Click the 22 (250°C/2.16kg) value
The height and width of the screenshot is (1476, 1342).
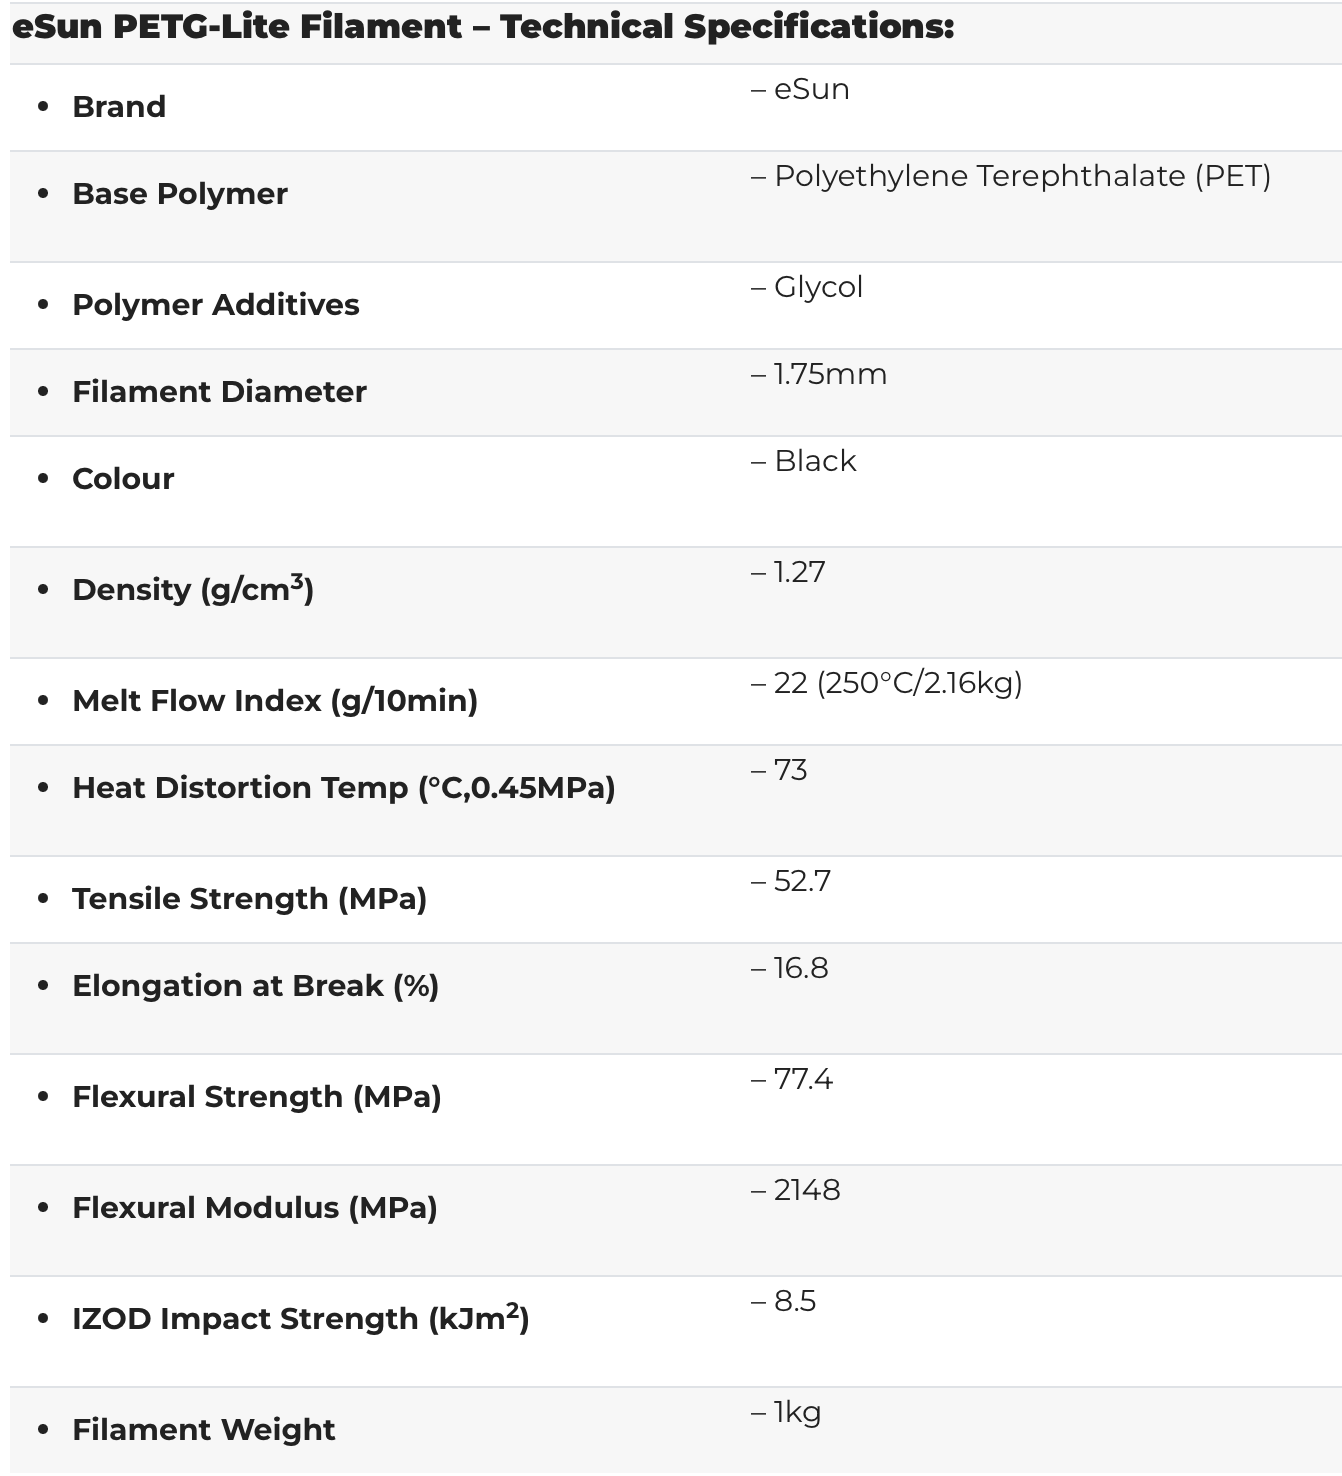pyautogui.click(x=886, y=684)
